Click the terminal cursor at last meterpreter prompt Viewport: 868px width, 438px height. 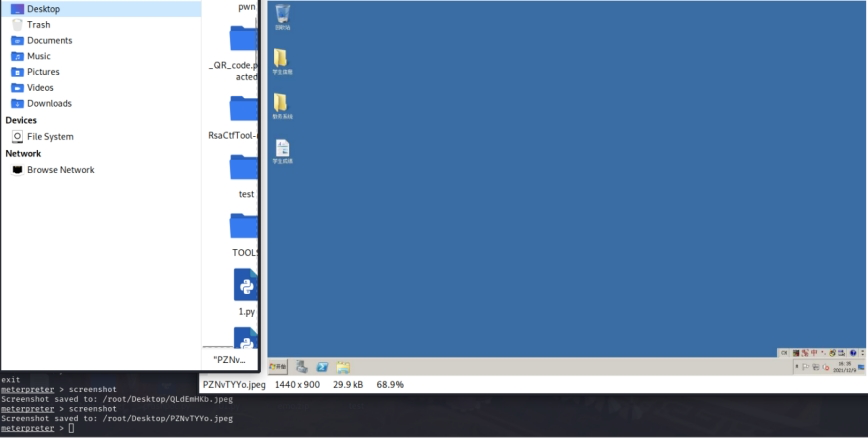(x=71, y=428)
